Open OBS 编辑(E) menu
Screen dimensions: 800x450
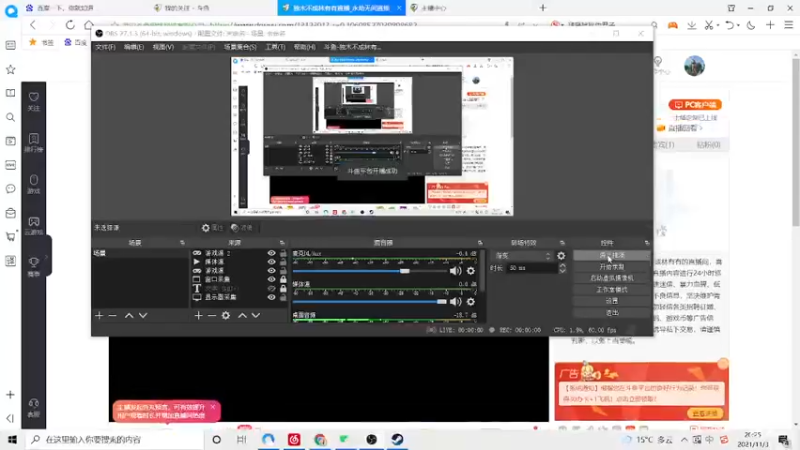pyautogui.click(x=134, y=47)
